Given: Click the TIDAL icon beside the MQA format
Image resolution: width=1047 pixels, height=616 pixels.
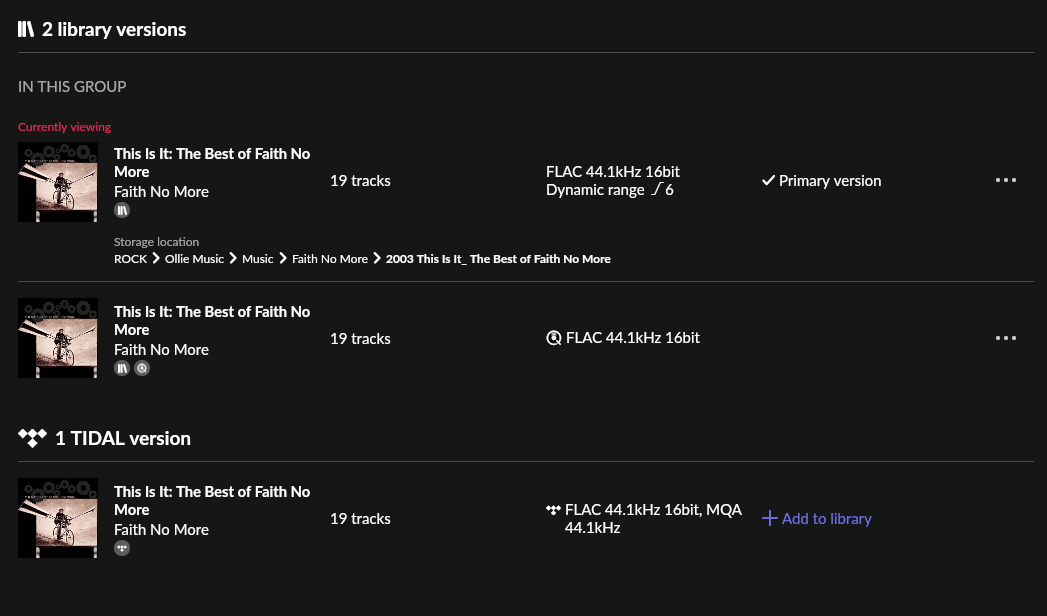Looking at the screenshot, I should [x=553, y=510].
